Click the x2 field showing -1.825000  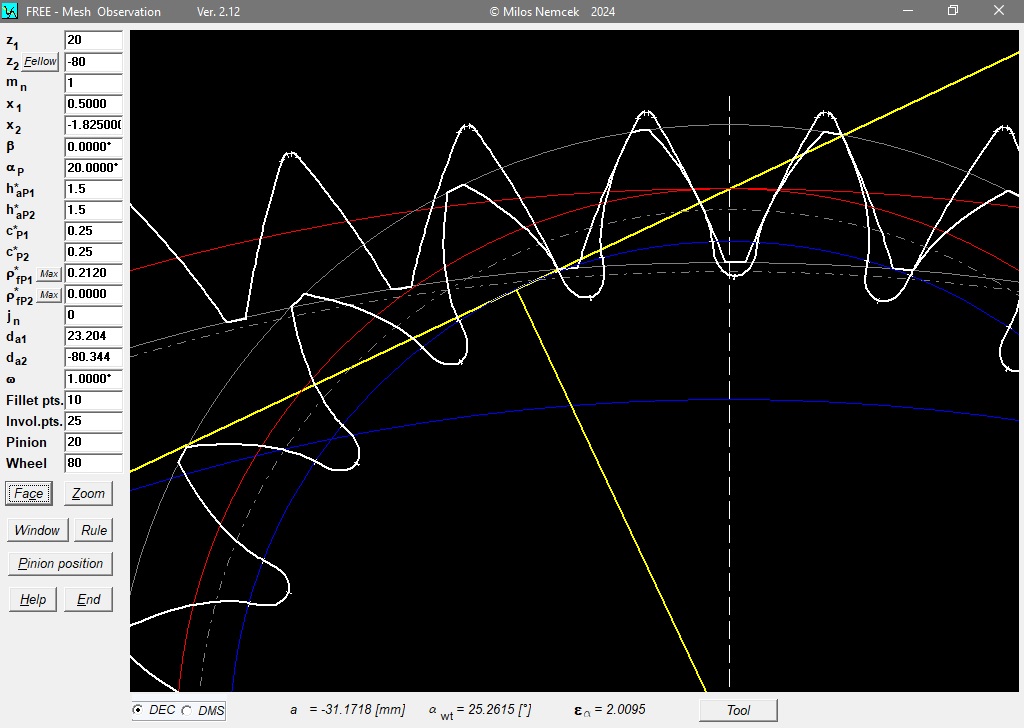pyautogui.click(x=93, y=125)
